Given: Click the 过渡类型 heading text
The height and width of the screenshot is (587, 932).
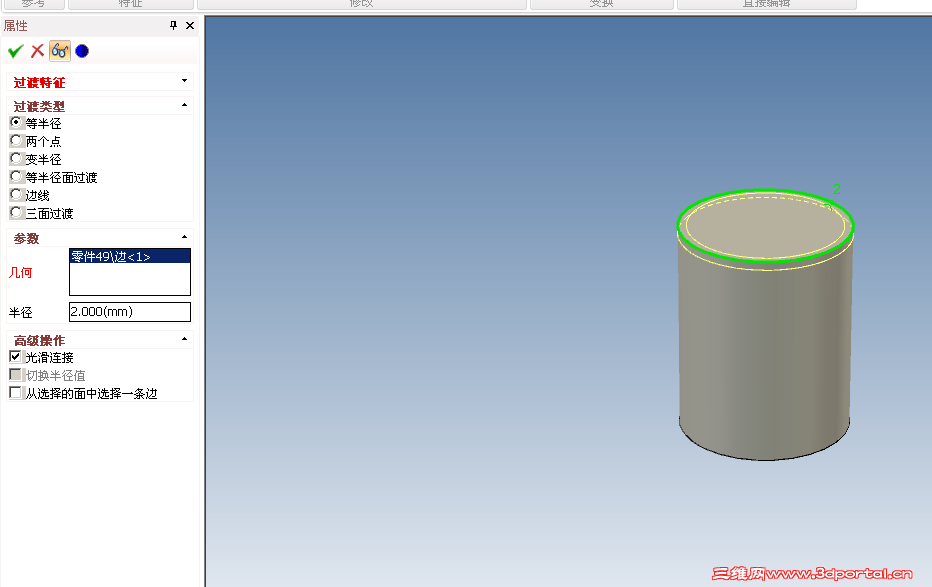Looking at the screenshot, I should click(39, 107).
